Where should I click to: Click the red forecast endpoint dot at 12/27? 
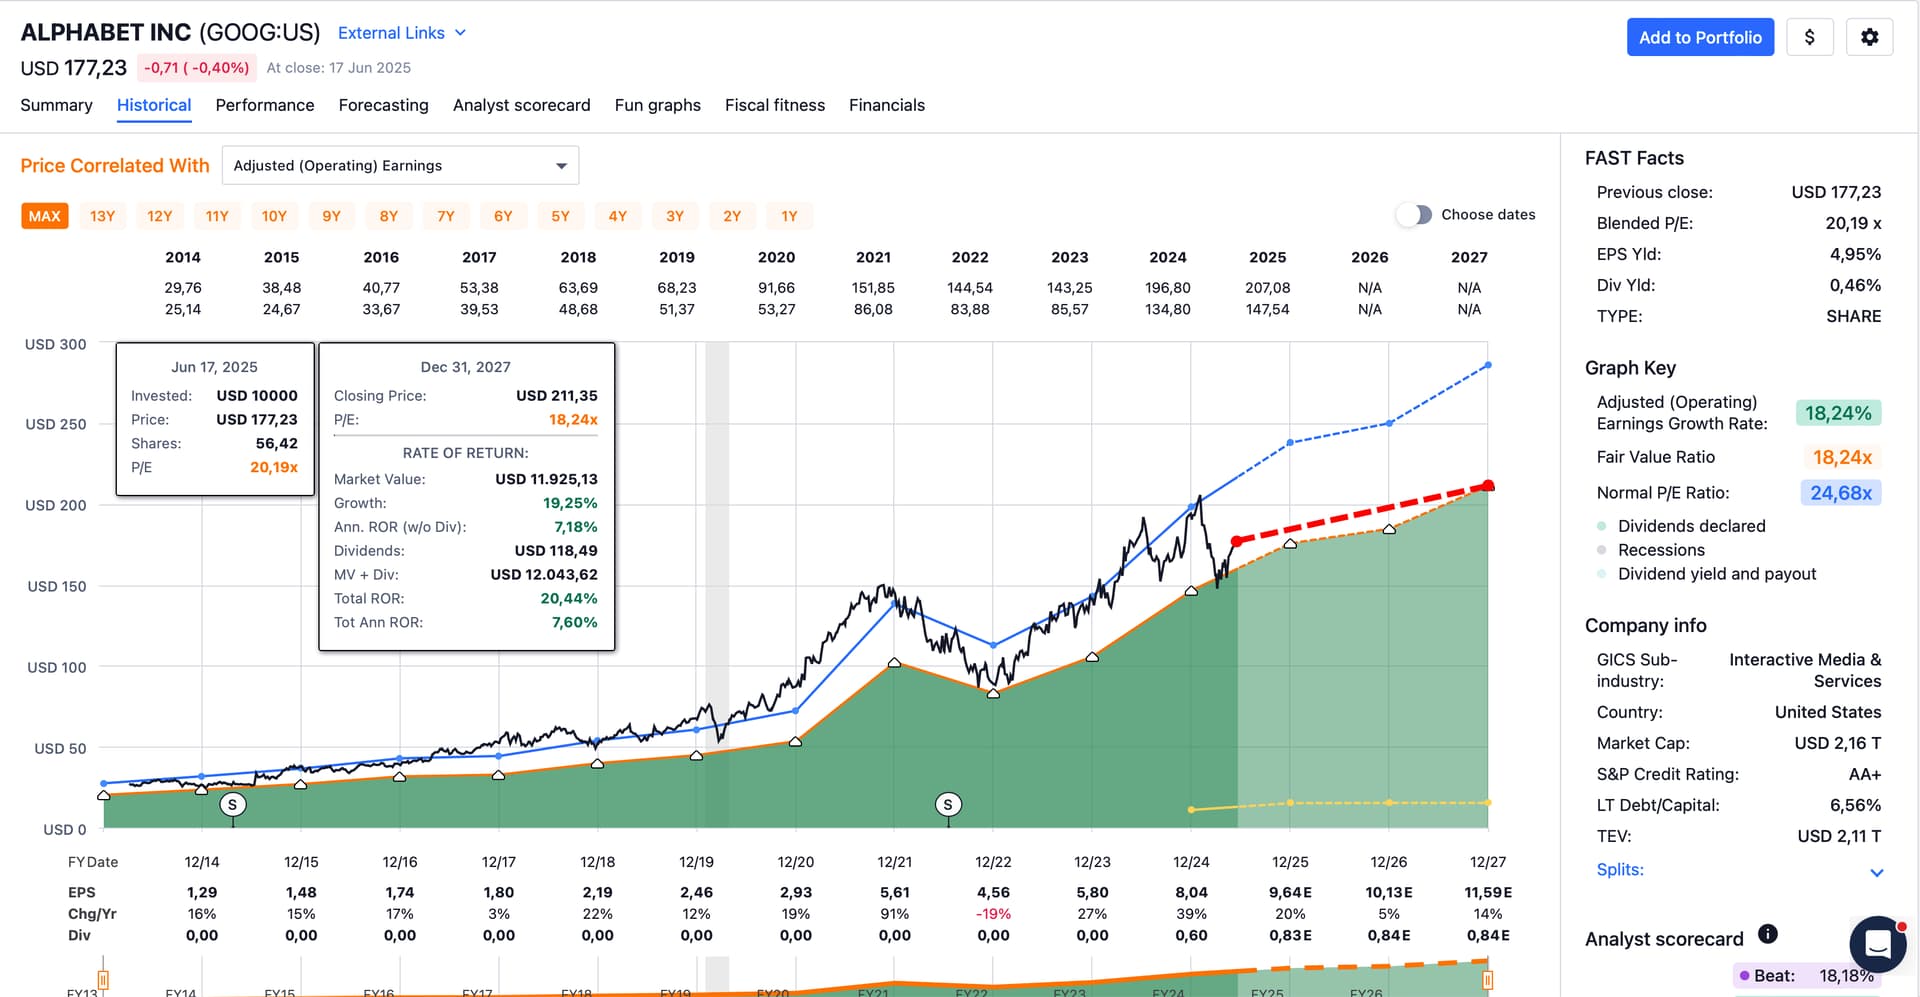[x=1488, y=486]
